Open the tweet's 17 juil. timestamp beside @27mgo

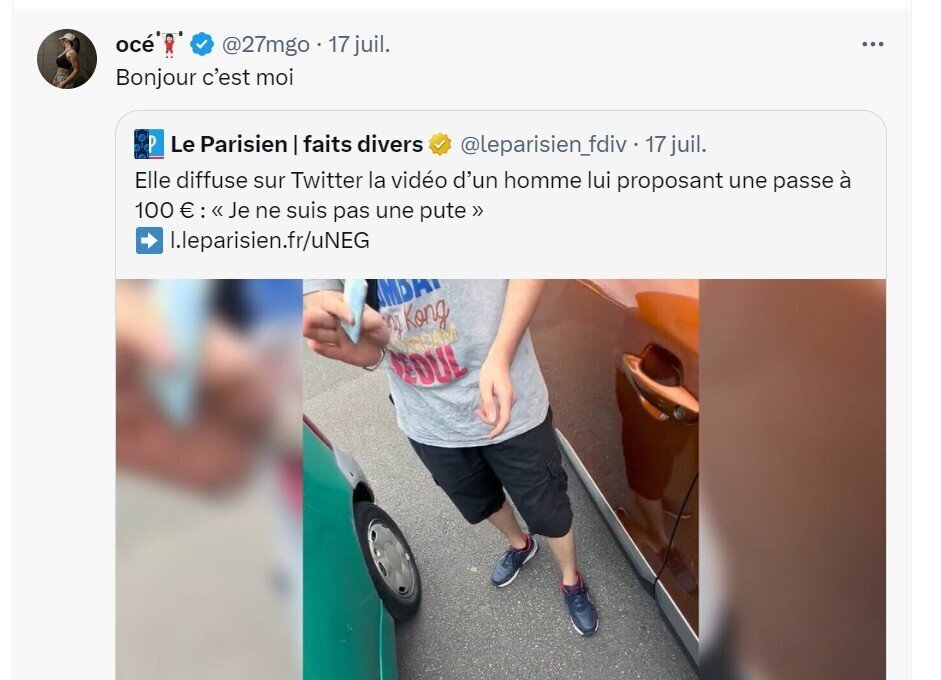(359, 44)
